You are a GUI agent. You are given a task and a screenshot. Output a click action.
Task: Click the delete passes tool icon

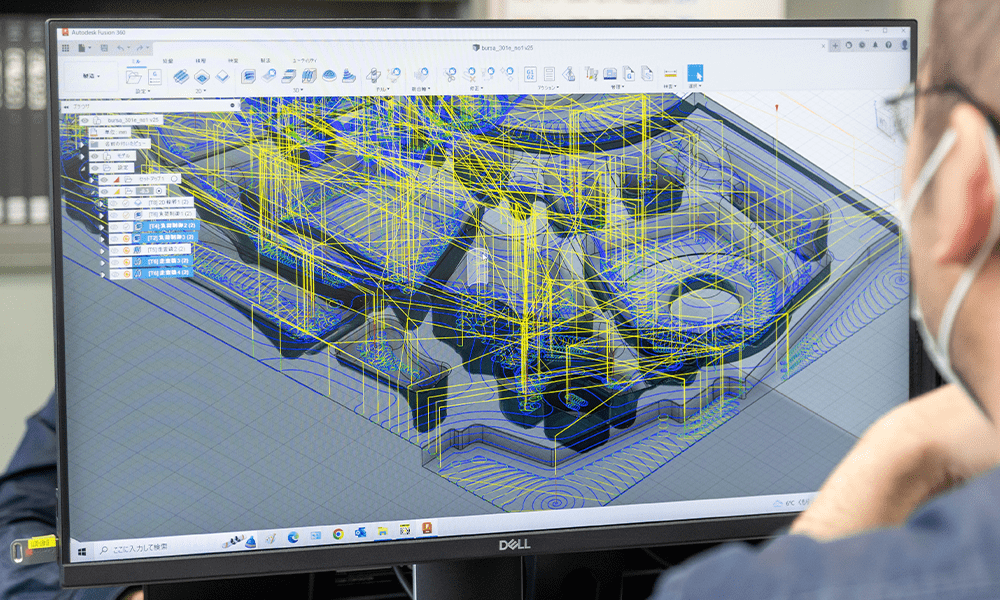coord(470,75)
